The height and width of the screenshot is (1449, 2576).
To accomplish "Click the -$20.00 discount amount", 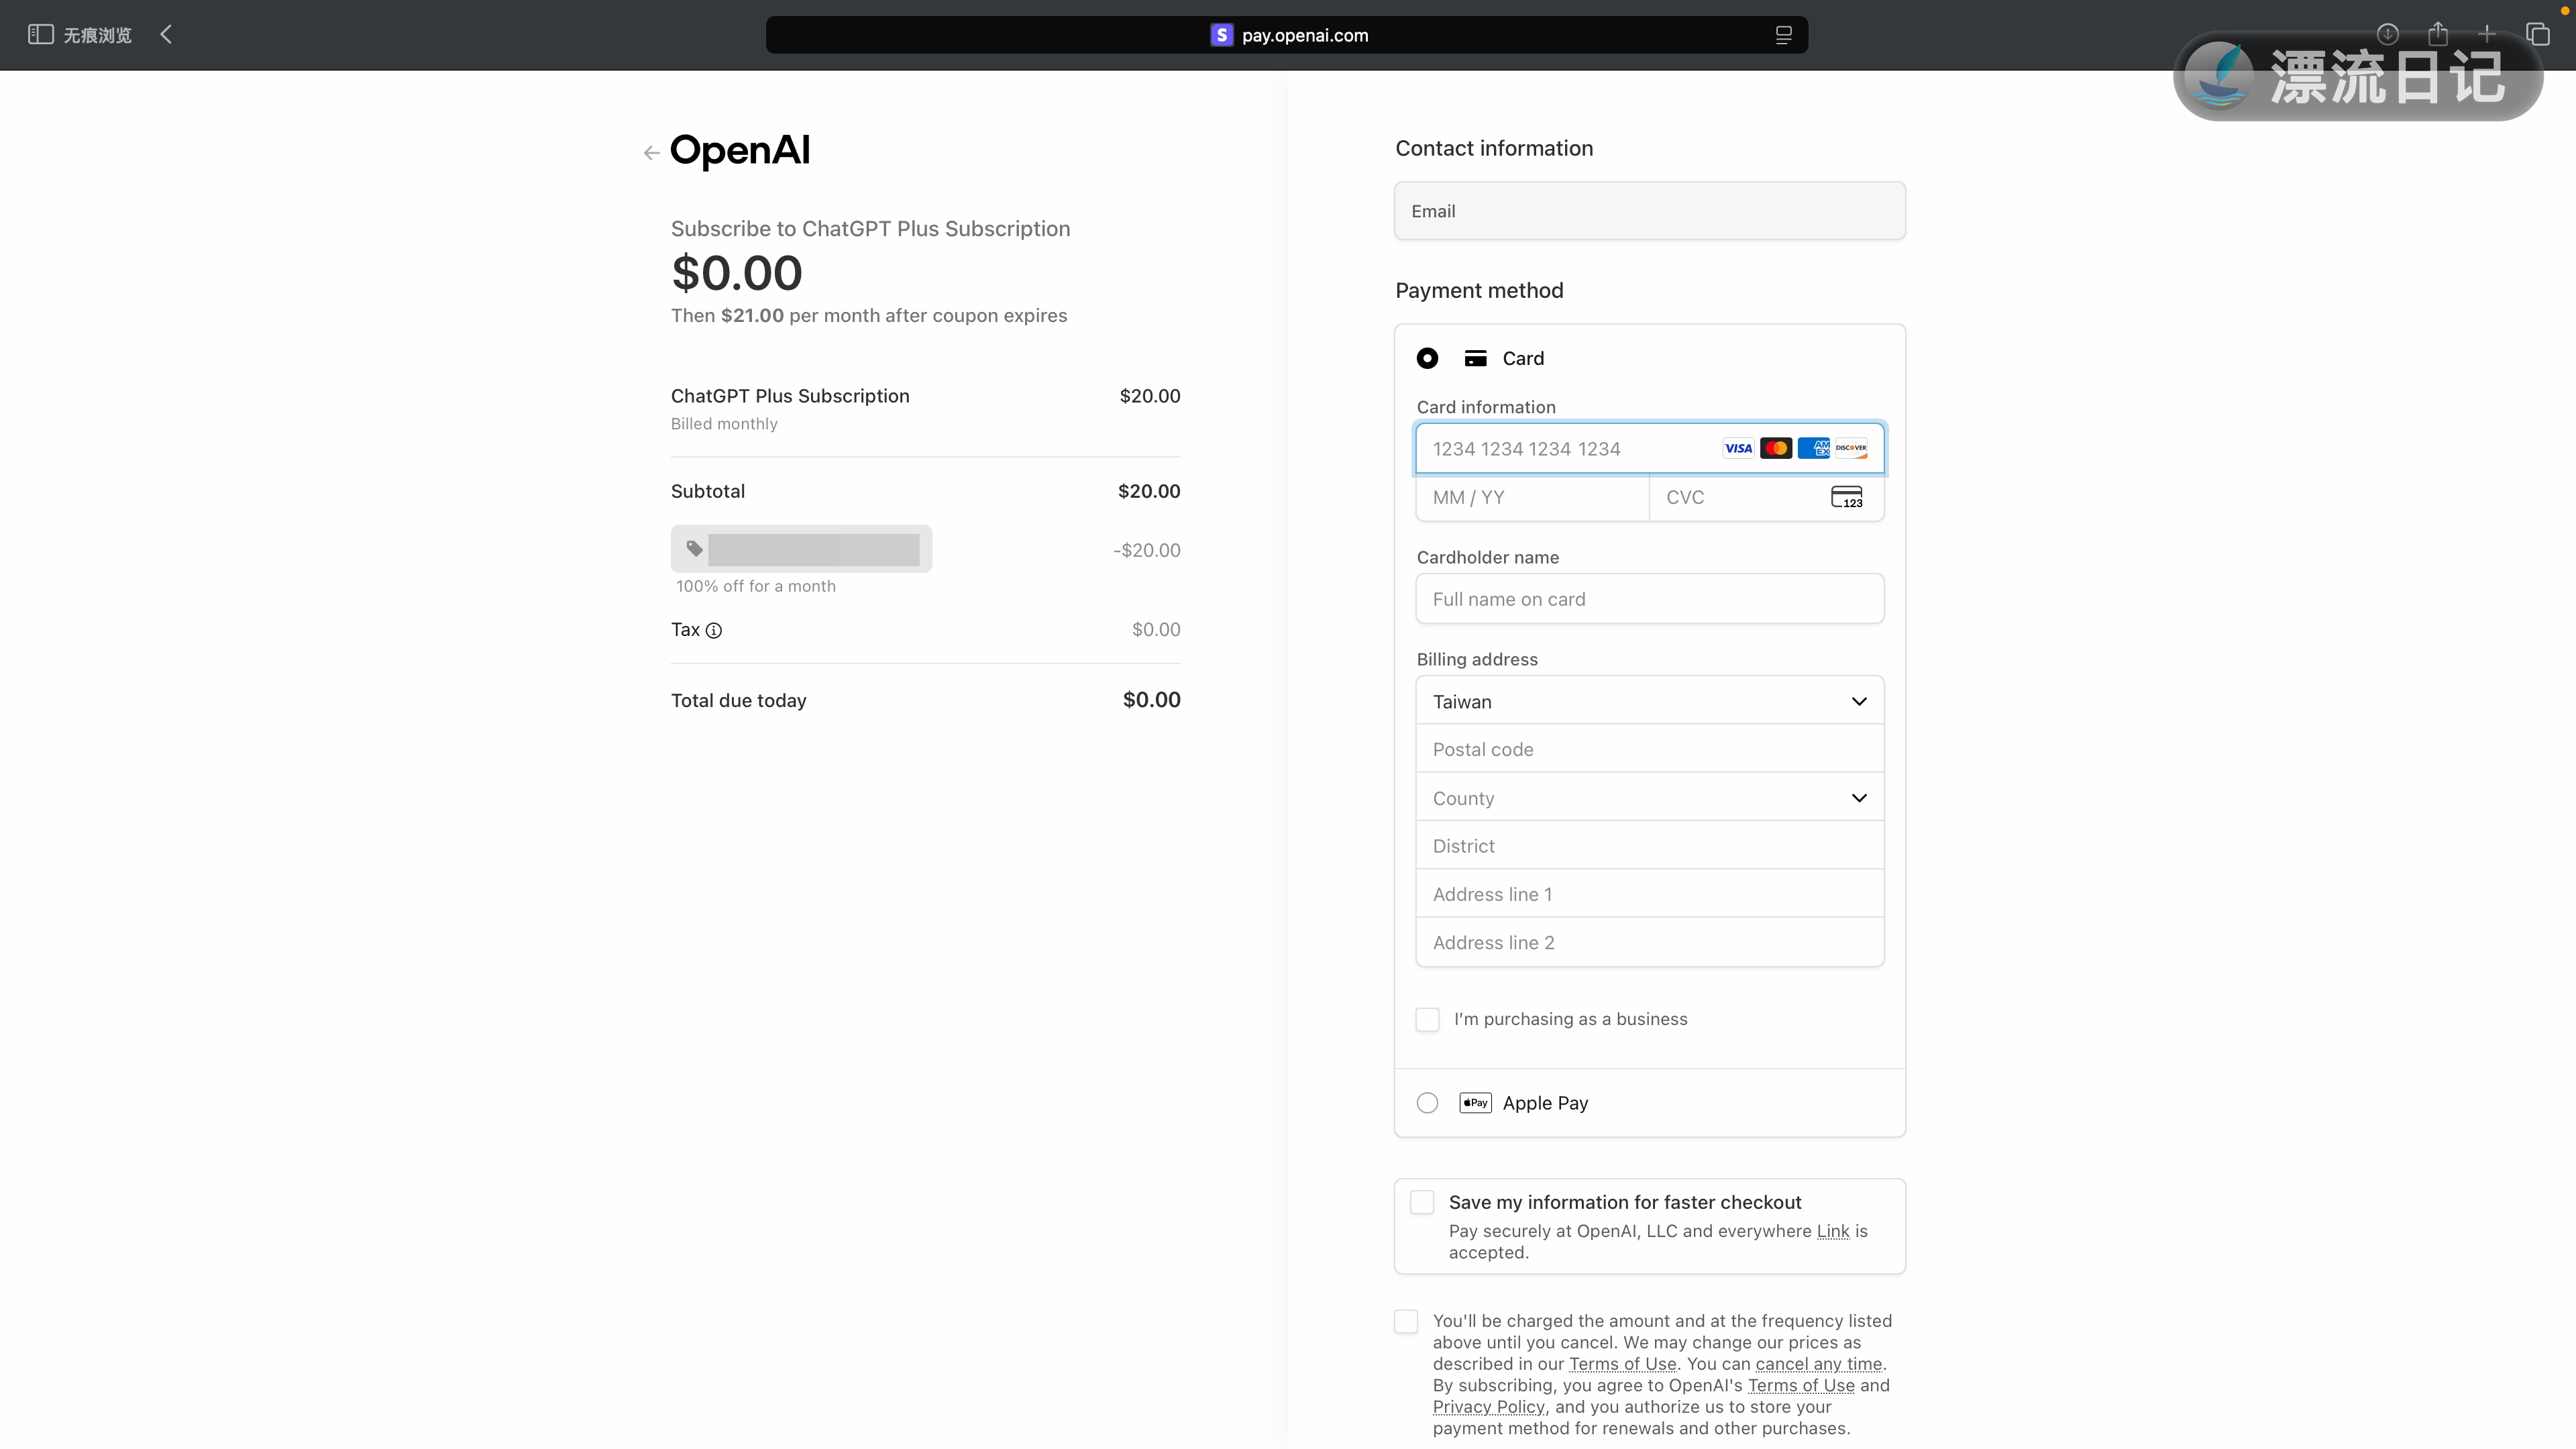I will click(1146, 551).
